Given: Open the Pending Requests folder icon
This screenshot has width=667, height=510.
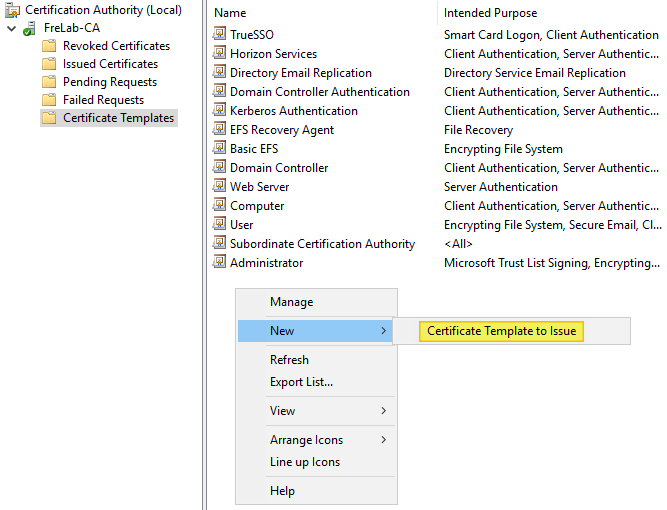Looking at the screenshot, I should [49, 82].
